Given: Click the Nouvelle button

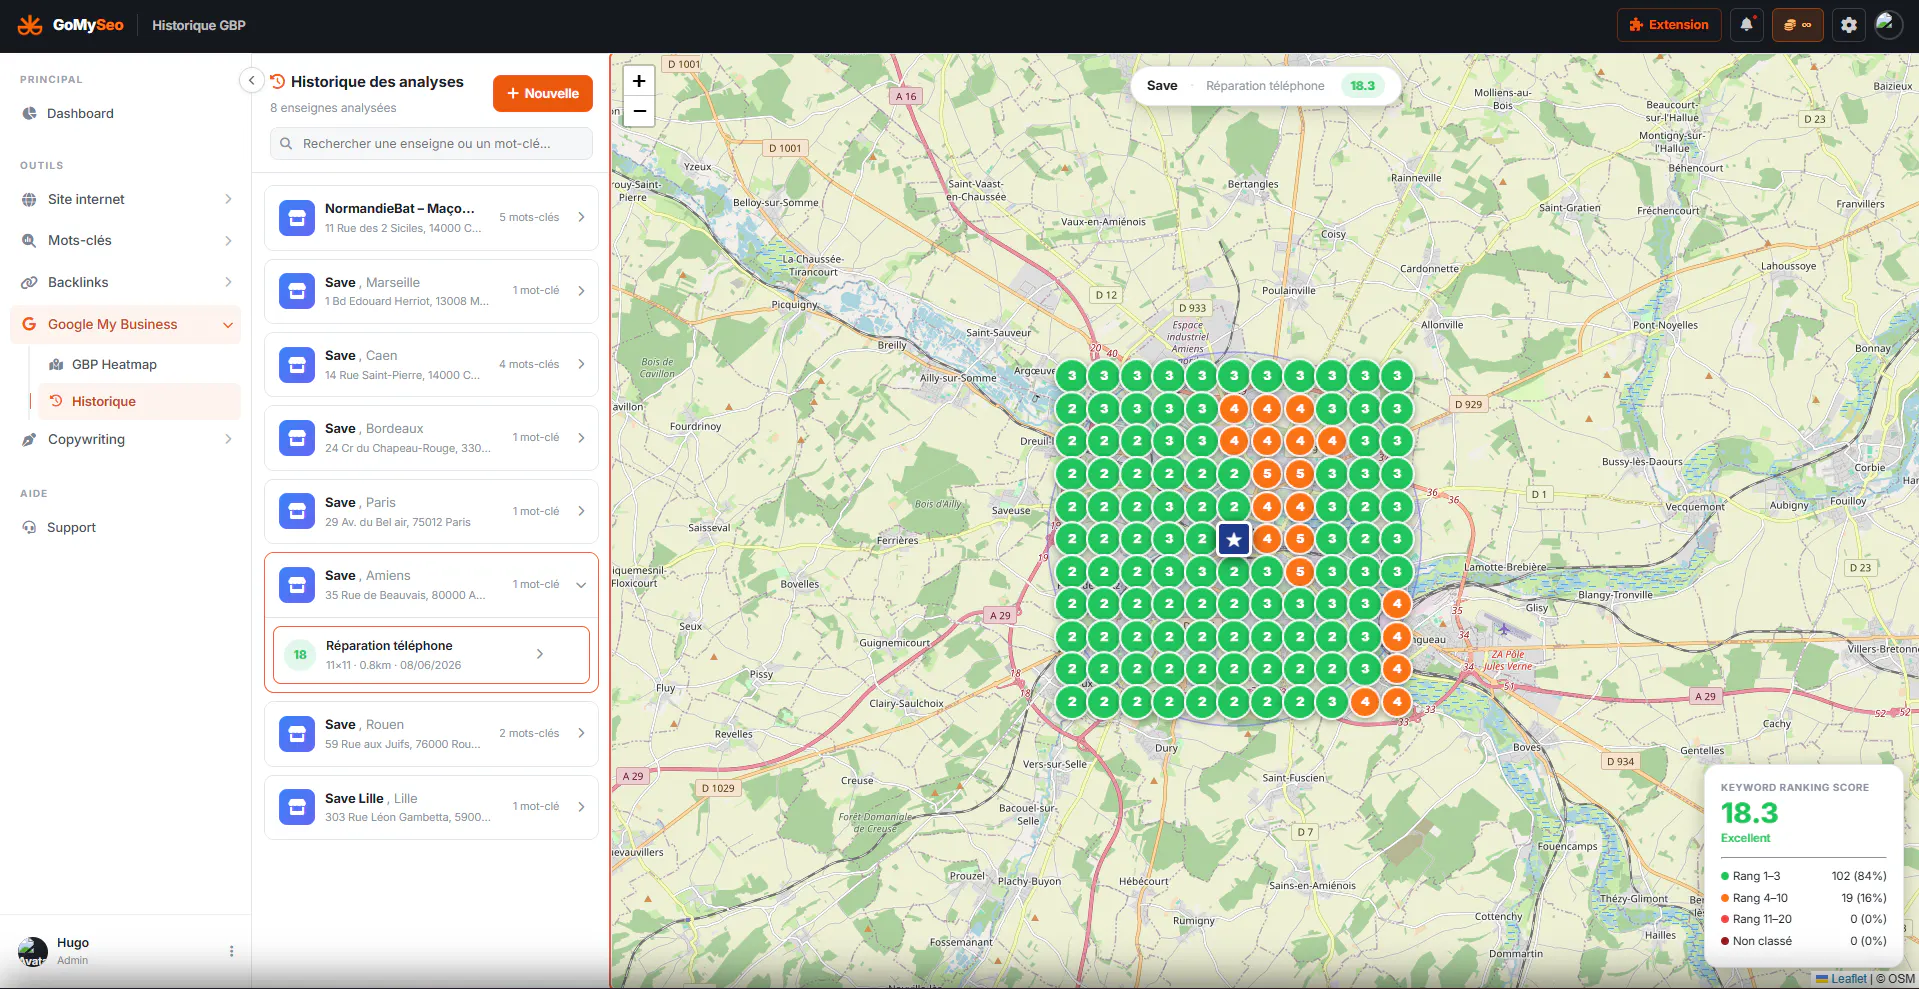Looking at the screenshot, I should click(543, 94).
